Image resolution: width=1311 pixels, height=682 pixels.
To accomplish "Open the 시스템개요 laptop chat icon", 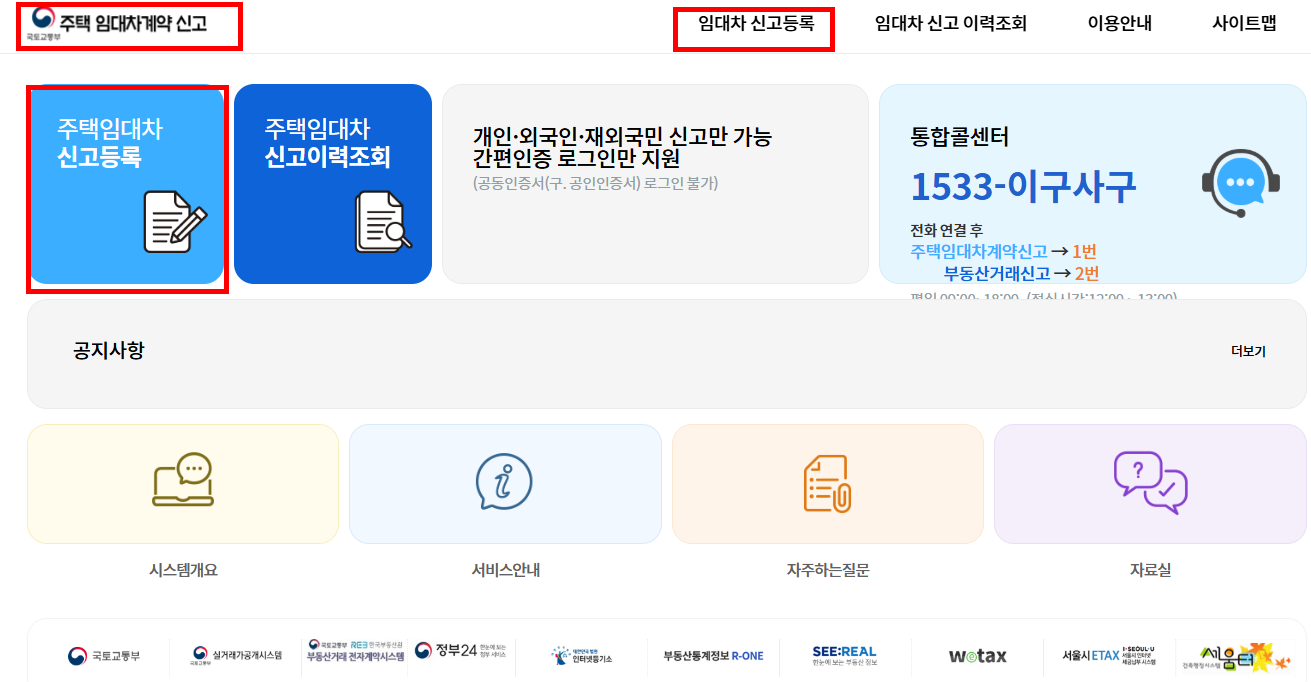I will tap(183, 481).
